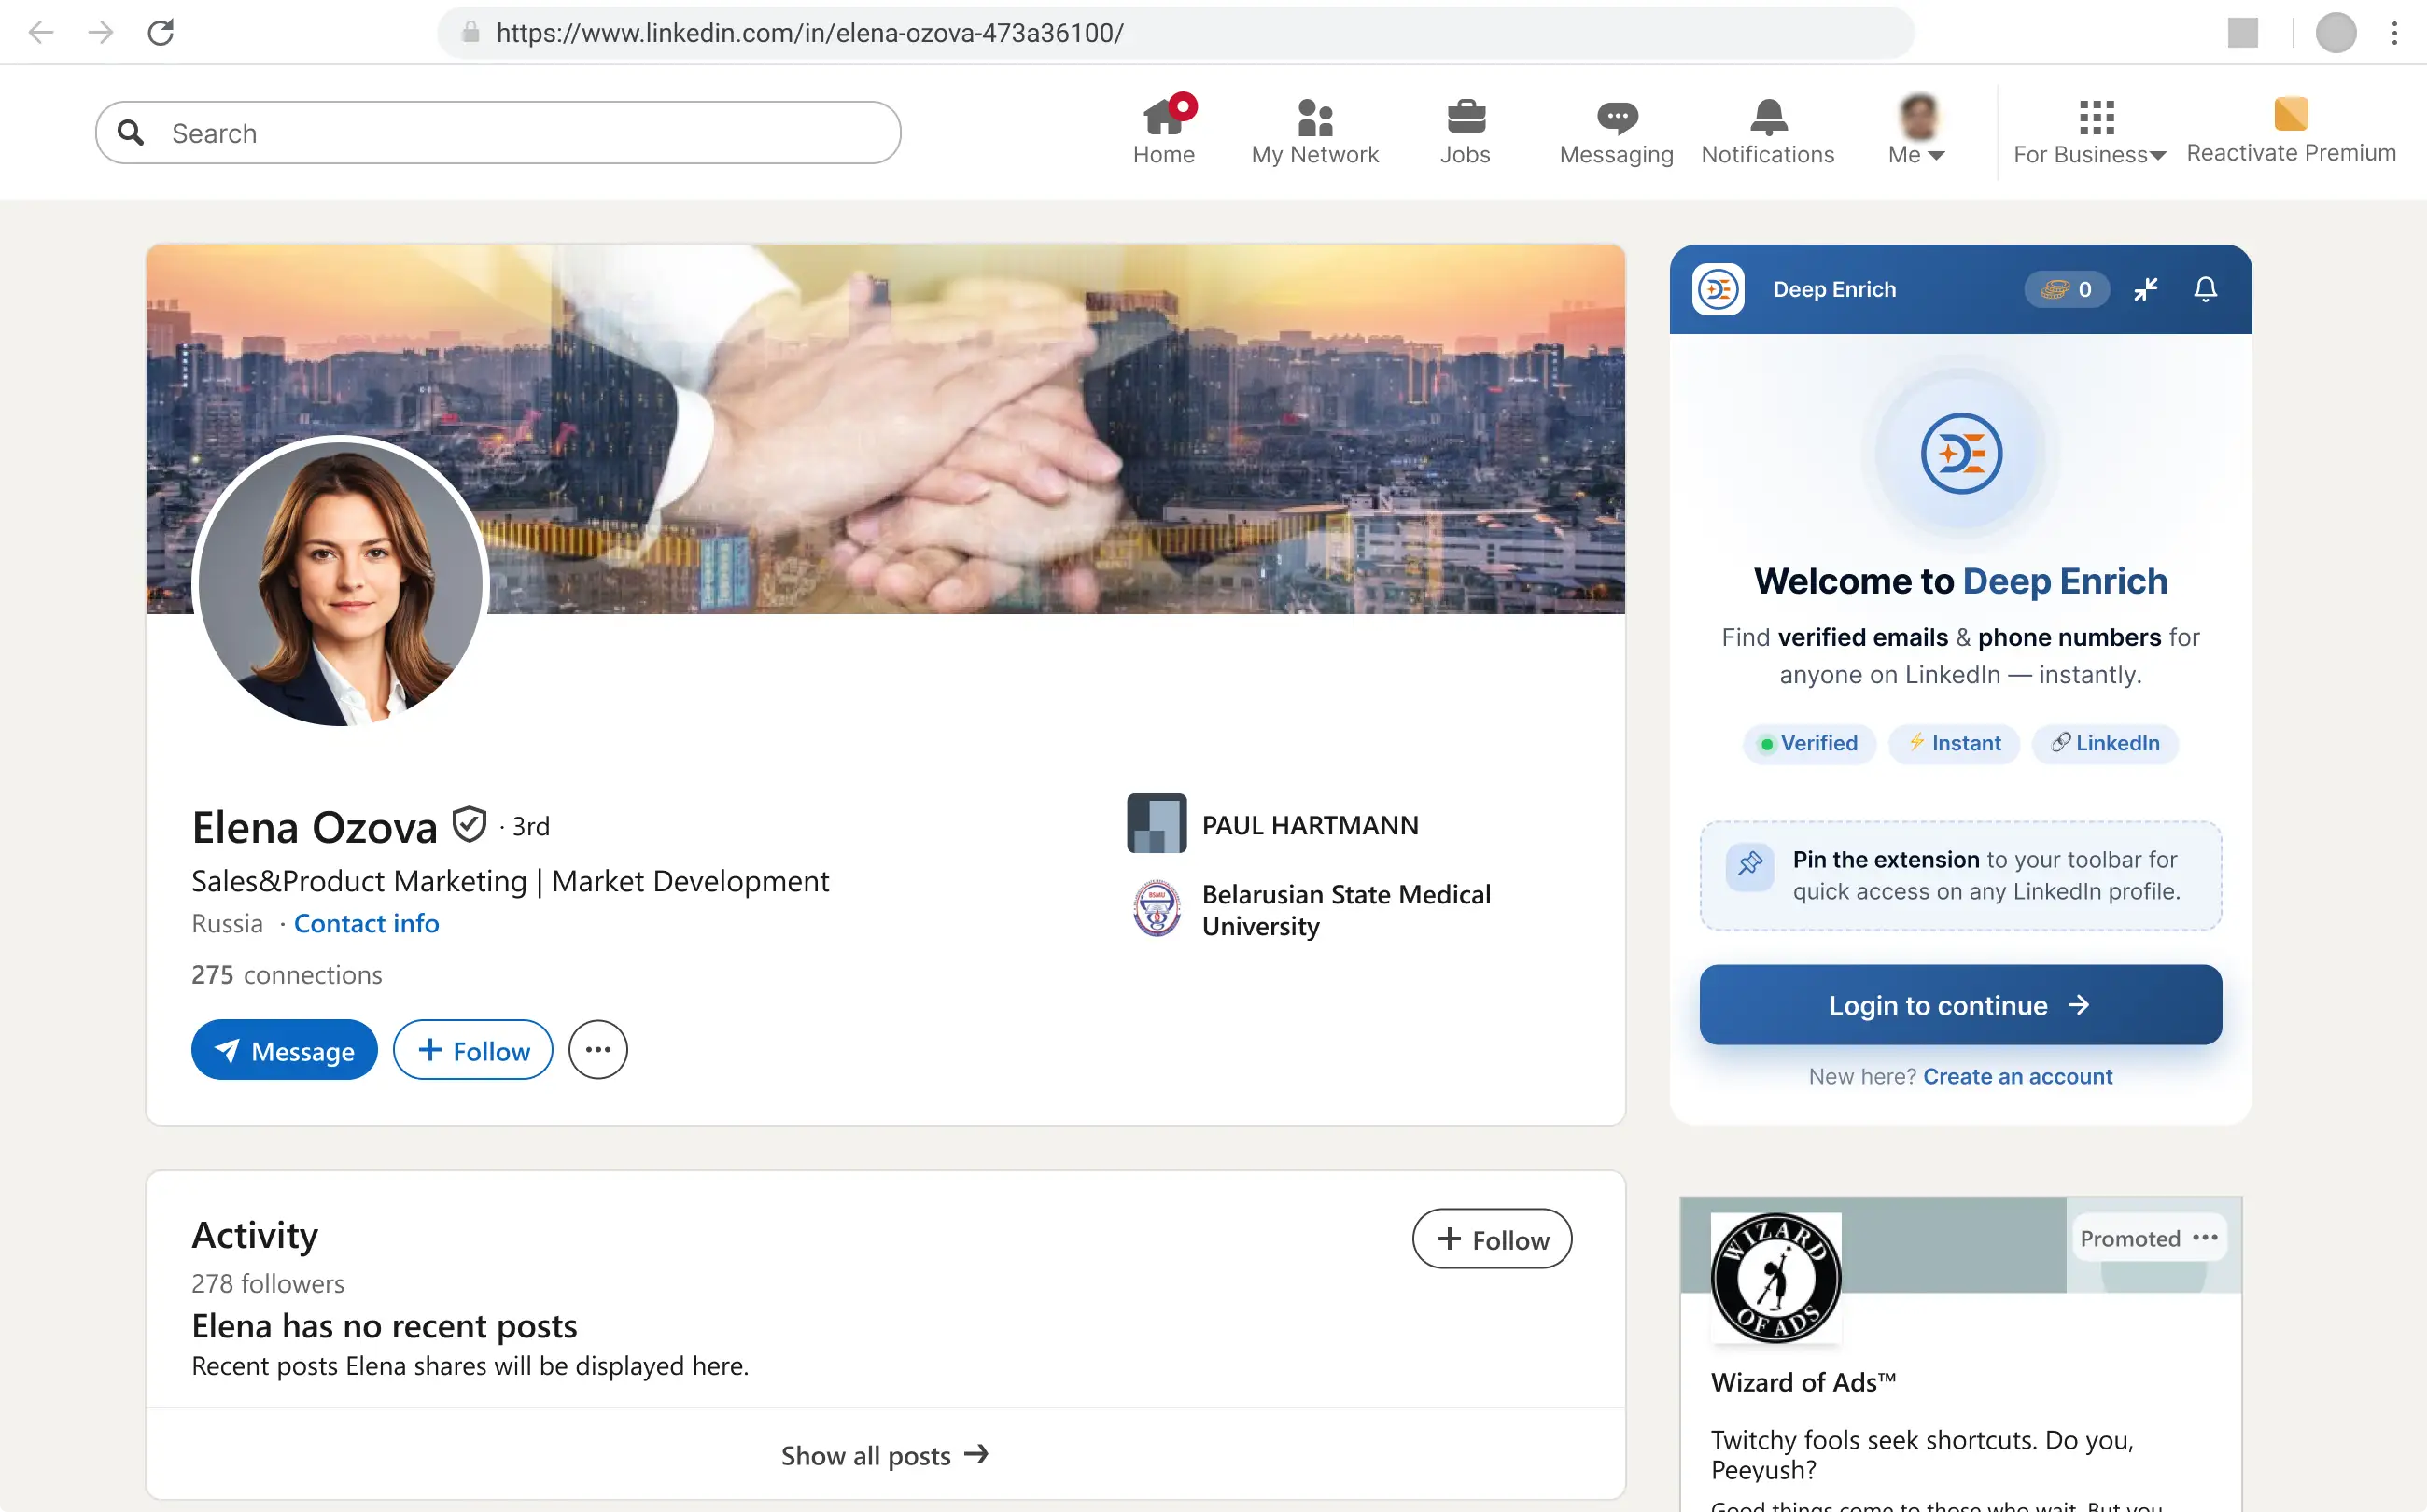Viewport: 2427px width, 1512px height.
Task: Click the Verified tag chip
Action: pos(1809,743)
